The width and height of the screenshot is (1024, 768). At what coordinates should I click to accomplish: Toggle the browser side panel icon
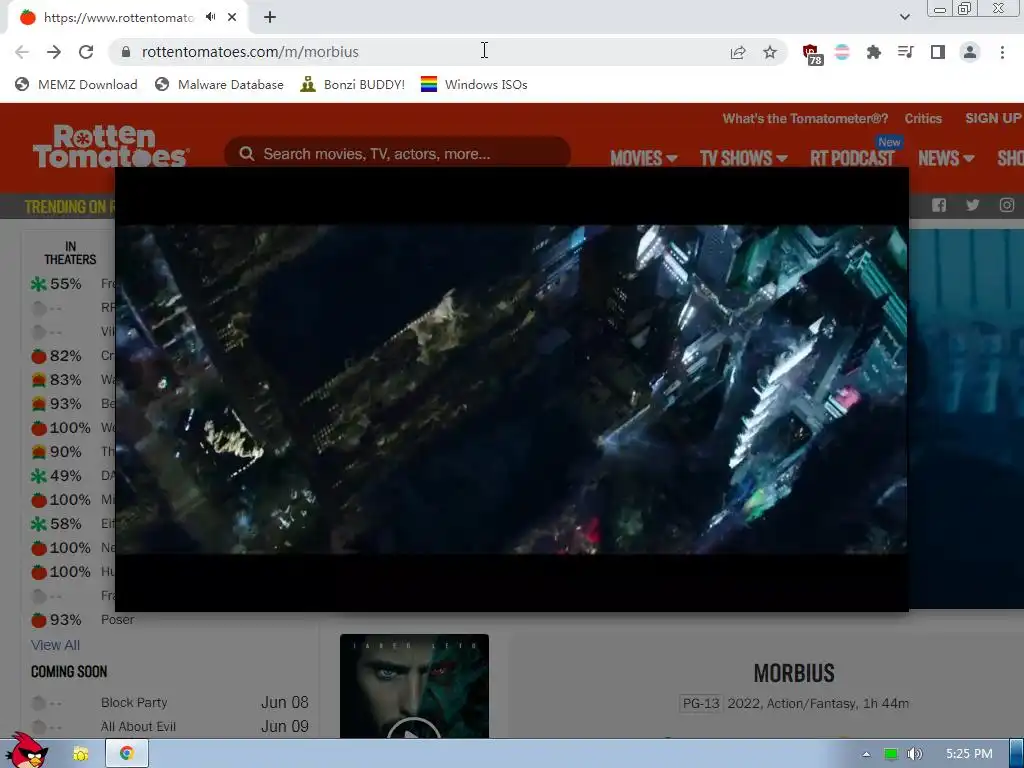click(x=938, y=52)
